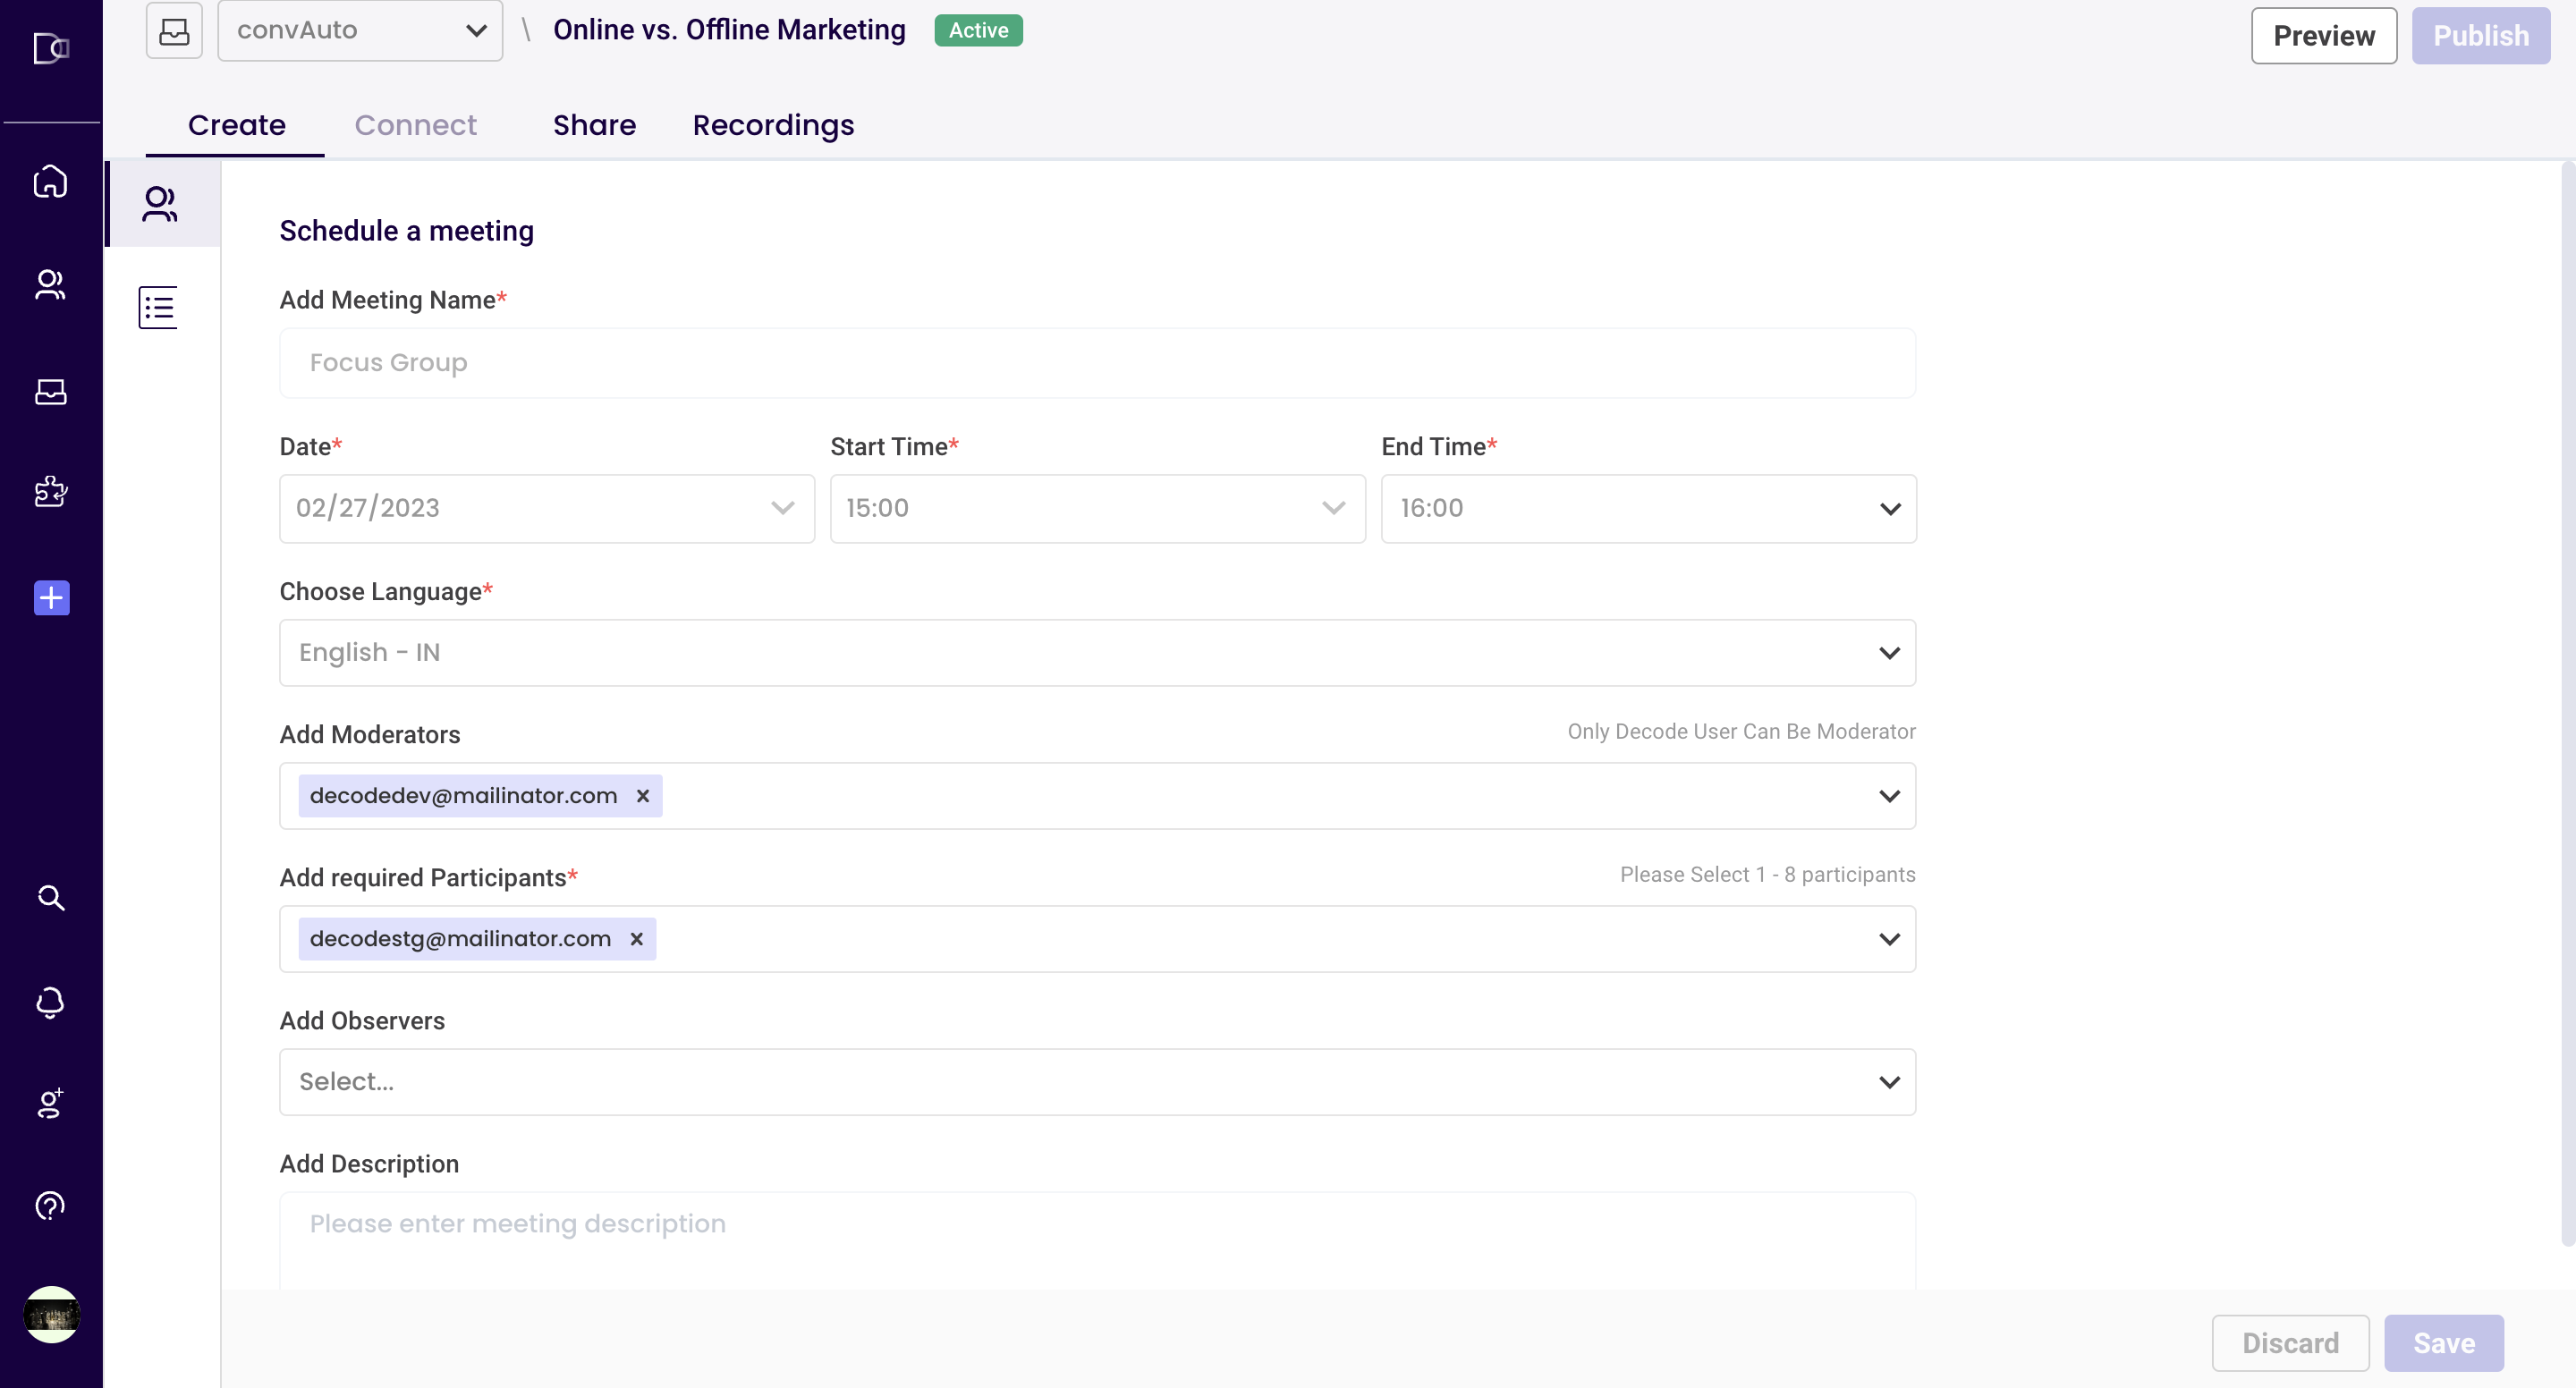The width and height of the screenshot is (2576, 1388).
Task: Click the purple plus create icon
Action: coord(51,598)
